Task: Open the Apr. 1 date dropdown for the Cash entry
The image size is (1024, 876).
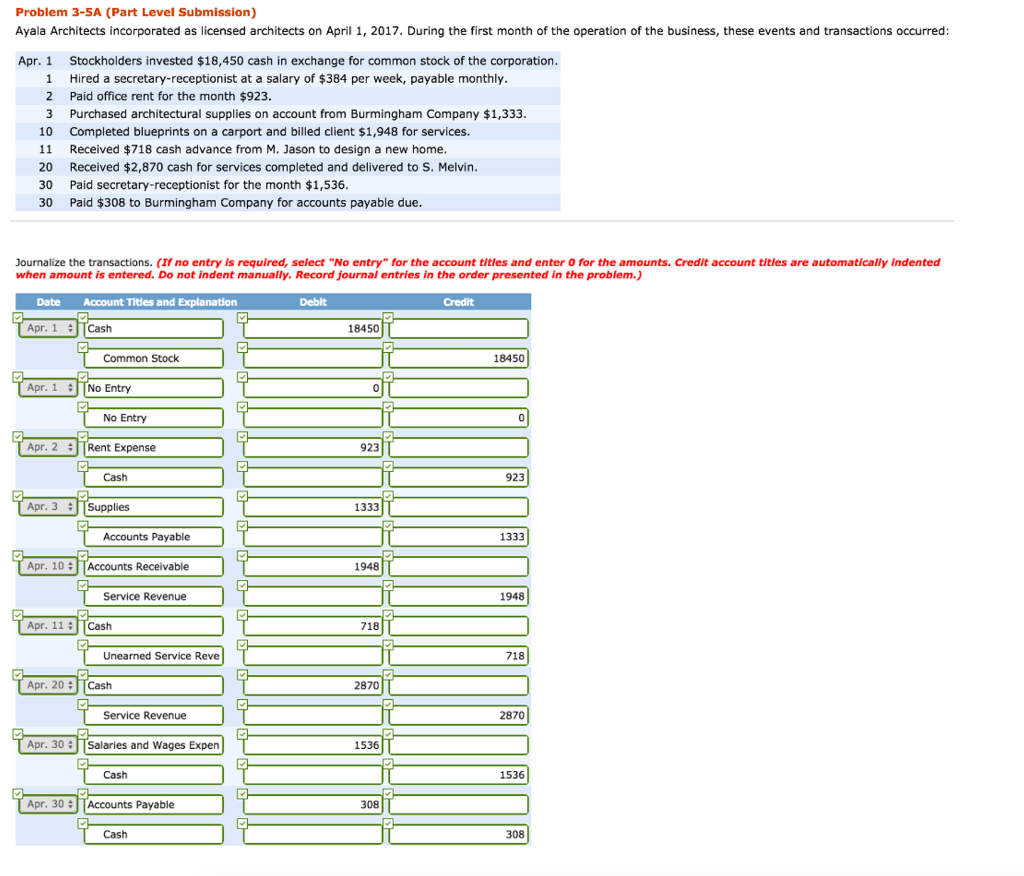Action: [47, 328]
